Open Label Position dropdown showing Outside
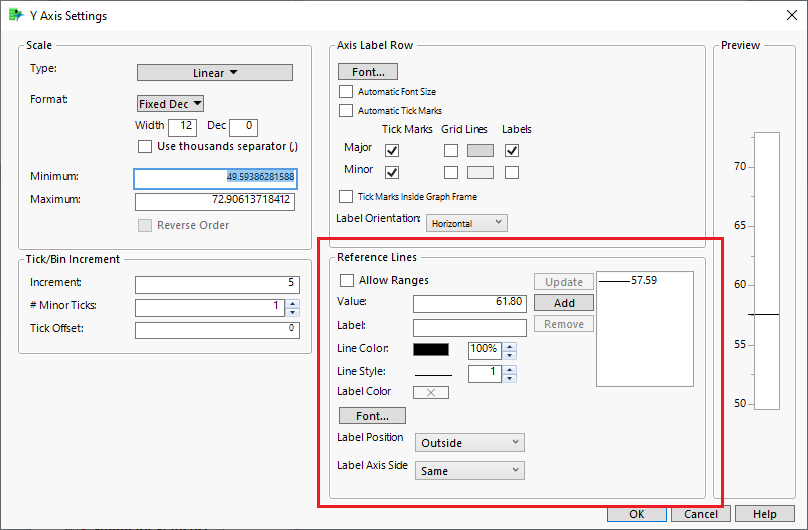Viewport: 808px width, 530px height. coord(470,442)
